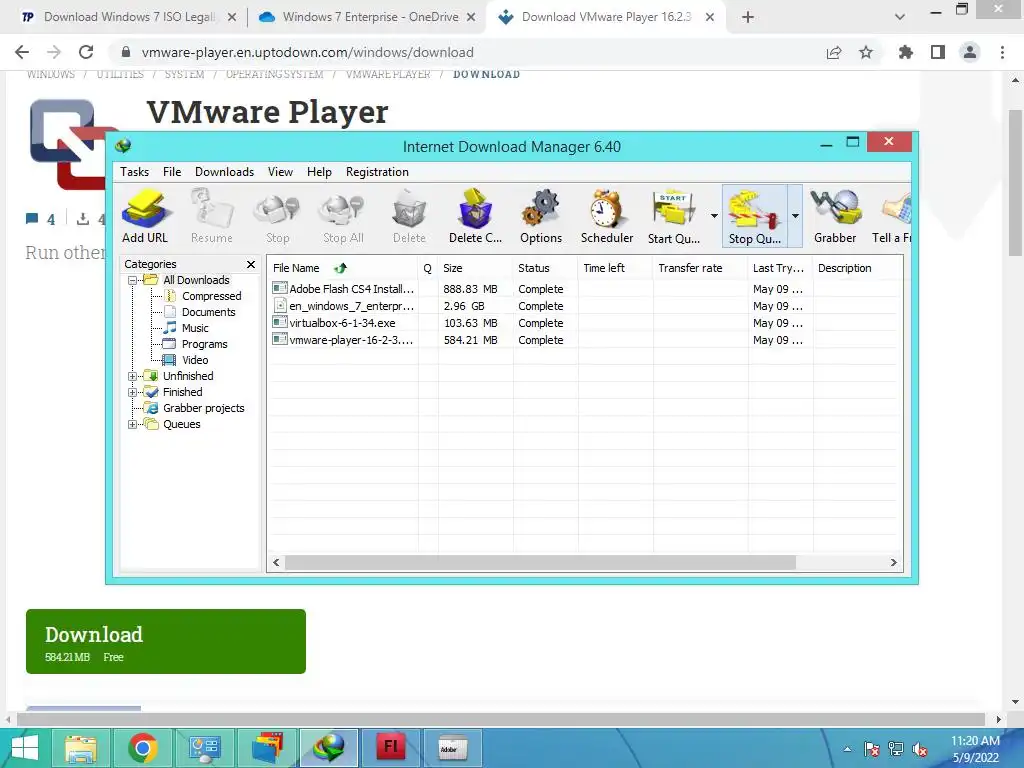Select en_windows_7_enterprise download row
Viewport: 1024px width, 768px height.
click(585, 306)
